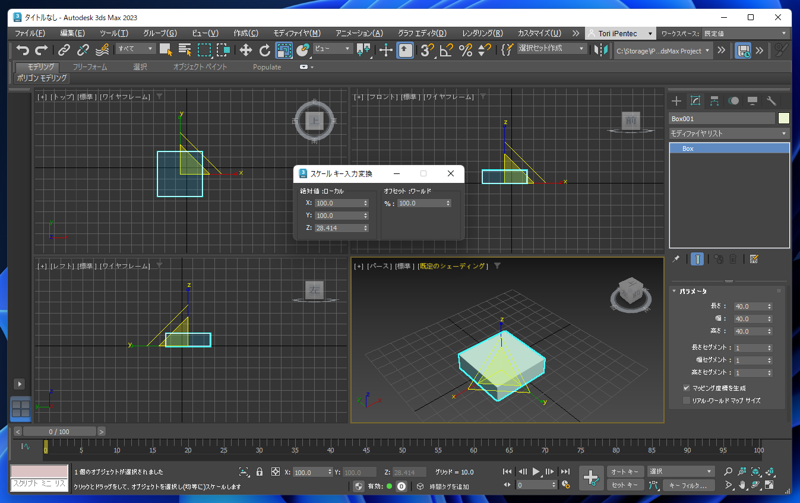Click the Undo arrow in main toolbar
The image size is (800, 503).
point(22,50)
